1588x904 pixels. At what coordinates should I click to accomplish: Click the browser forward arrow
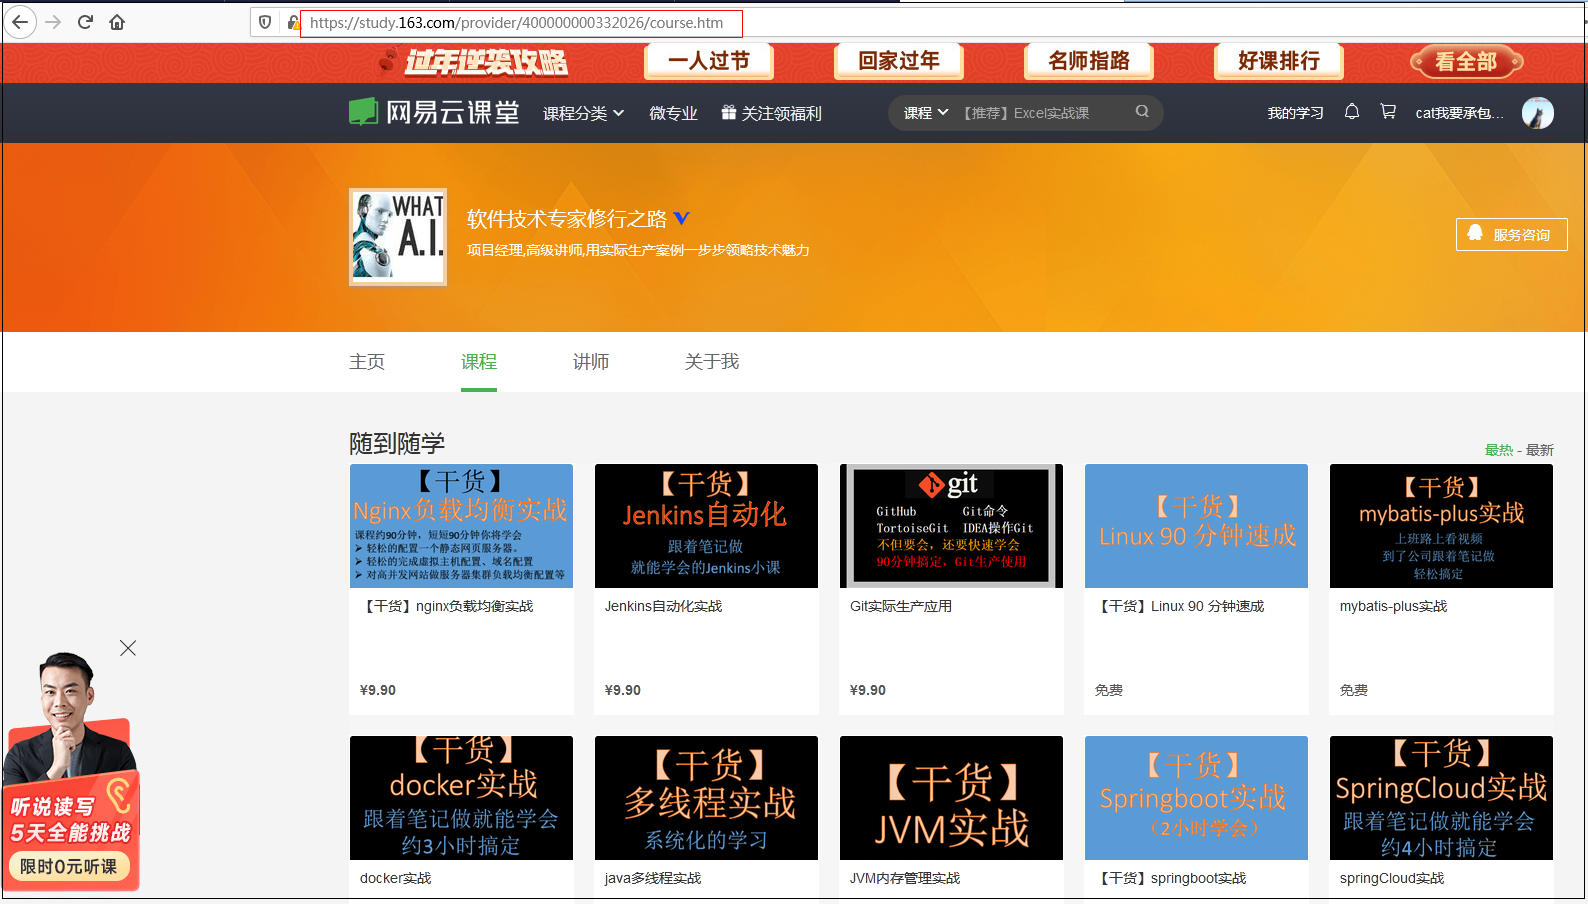pos(53,22)
